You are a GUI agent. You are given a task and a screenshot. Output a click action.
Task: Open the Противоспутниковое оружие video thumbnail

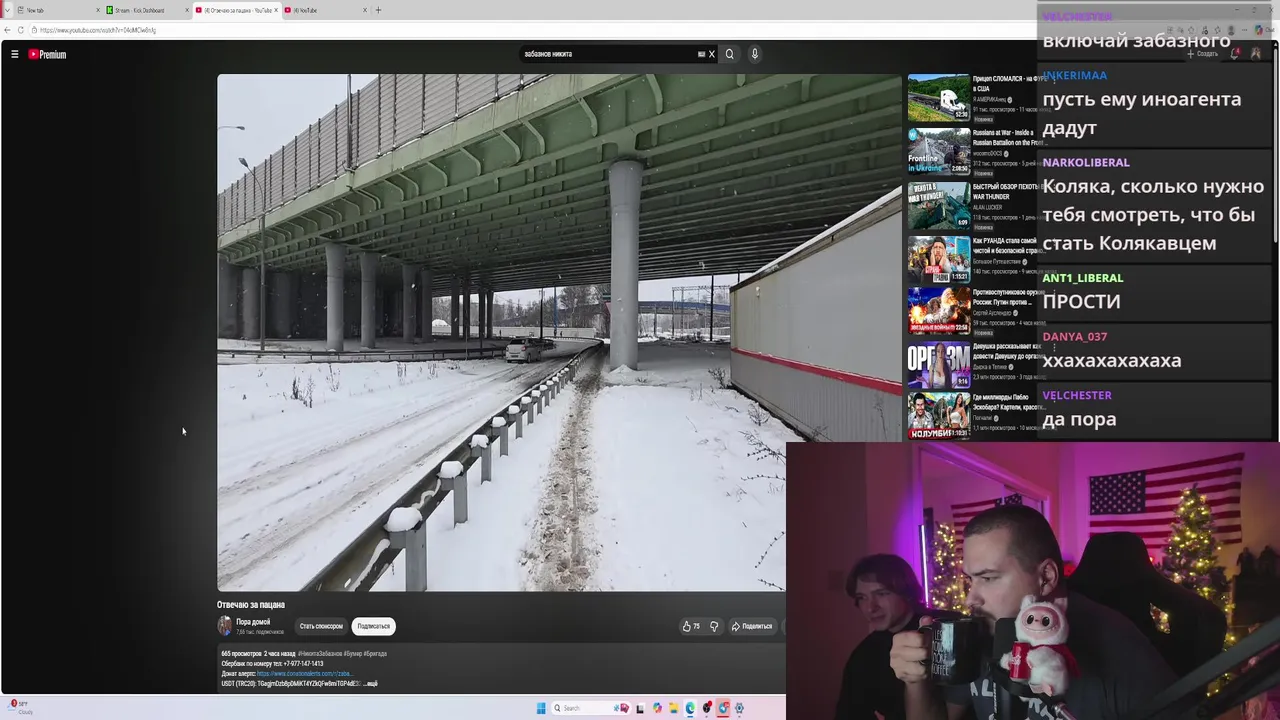938,311
